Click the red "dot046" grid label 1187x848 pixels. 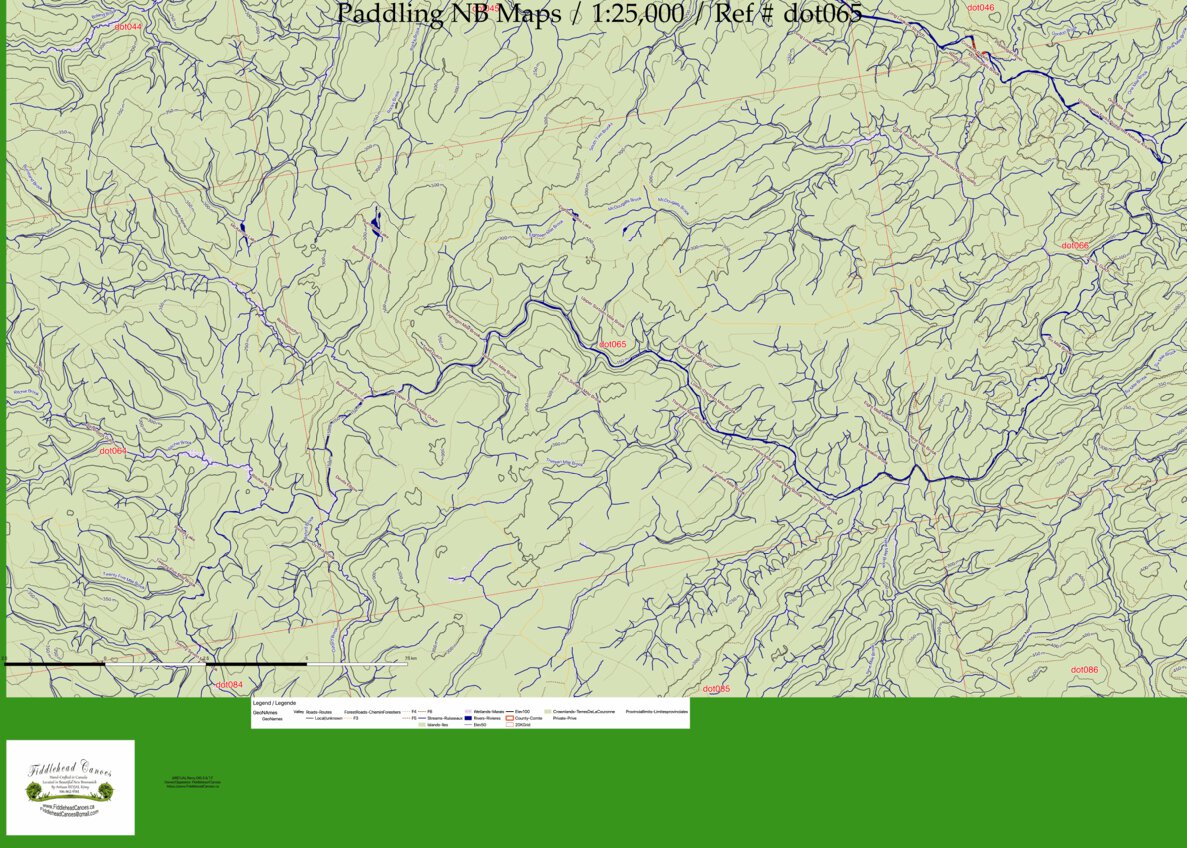tap(980, 8)
